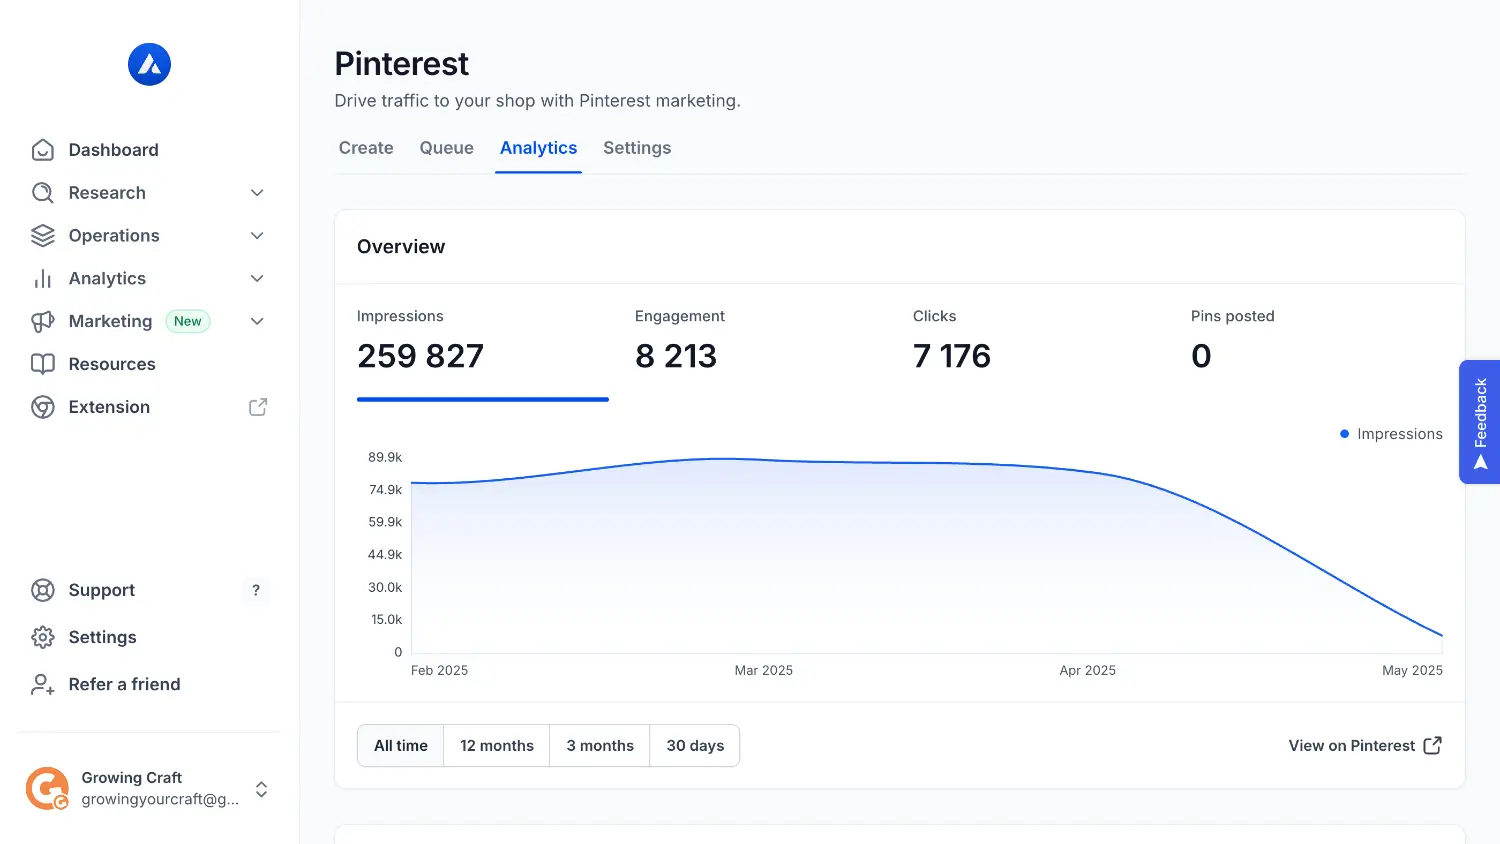This screenshot has width=1500, height=844.
Task: Toggle the Impressions legend dot
Action: click(x=1344, y=434)
